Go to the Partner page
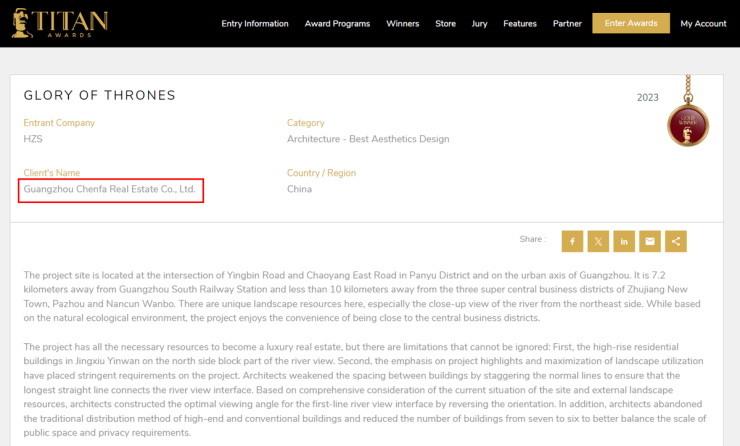Image resolution: width=740 pixels, height=446 pixels. 567,24
